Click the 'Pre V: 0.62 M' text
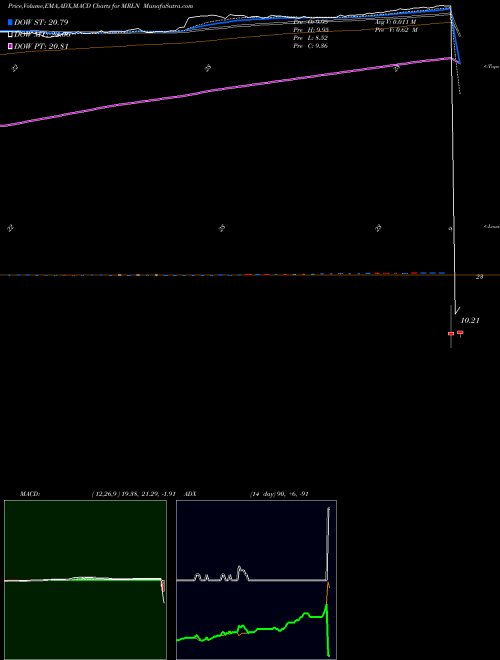 coord(396,30)
